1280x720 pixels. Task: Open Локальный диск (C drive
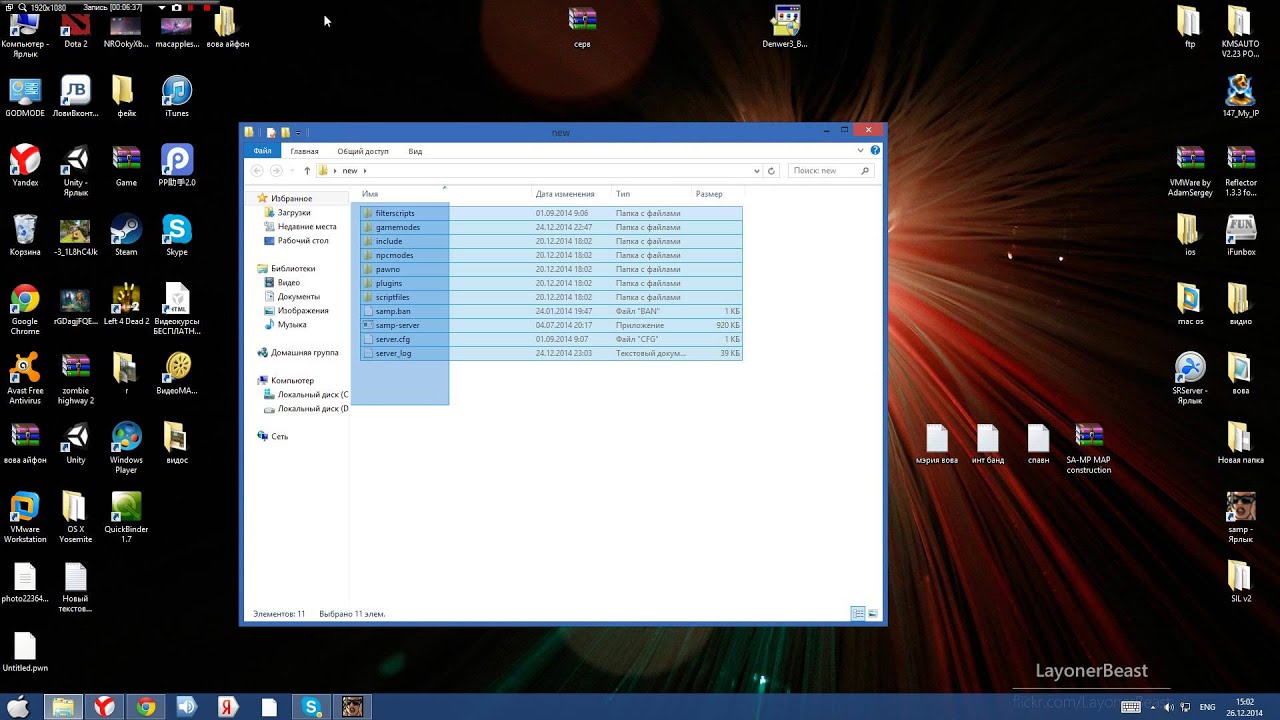(306, 394)
